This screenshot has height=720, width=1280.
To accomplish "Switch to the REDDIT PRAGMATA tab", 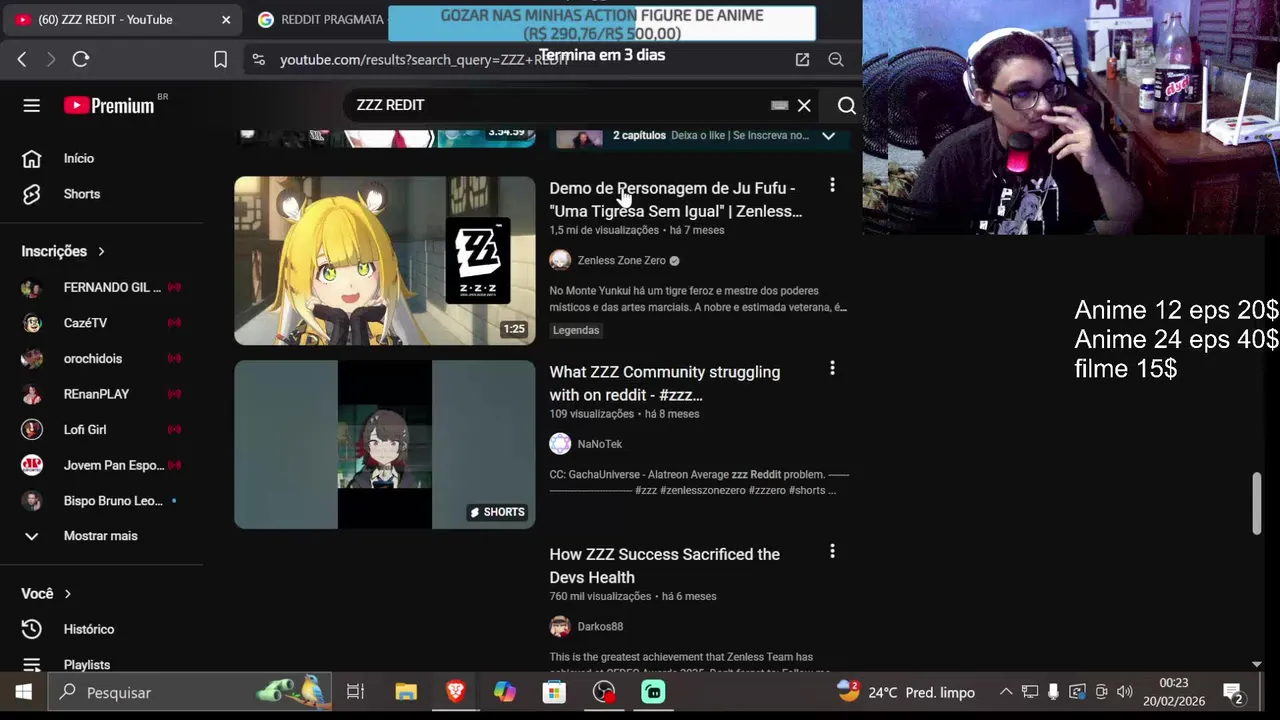I will point(320,19).
